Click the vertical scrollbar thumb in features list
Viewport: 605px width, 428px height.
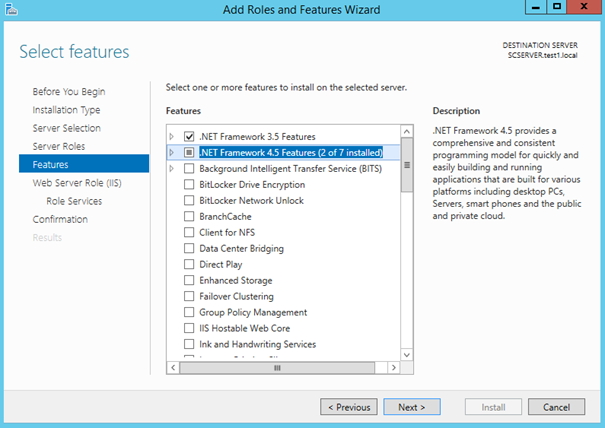(407, 165)
